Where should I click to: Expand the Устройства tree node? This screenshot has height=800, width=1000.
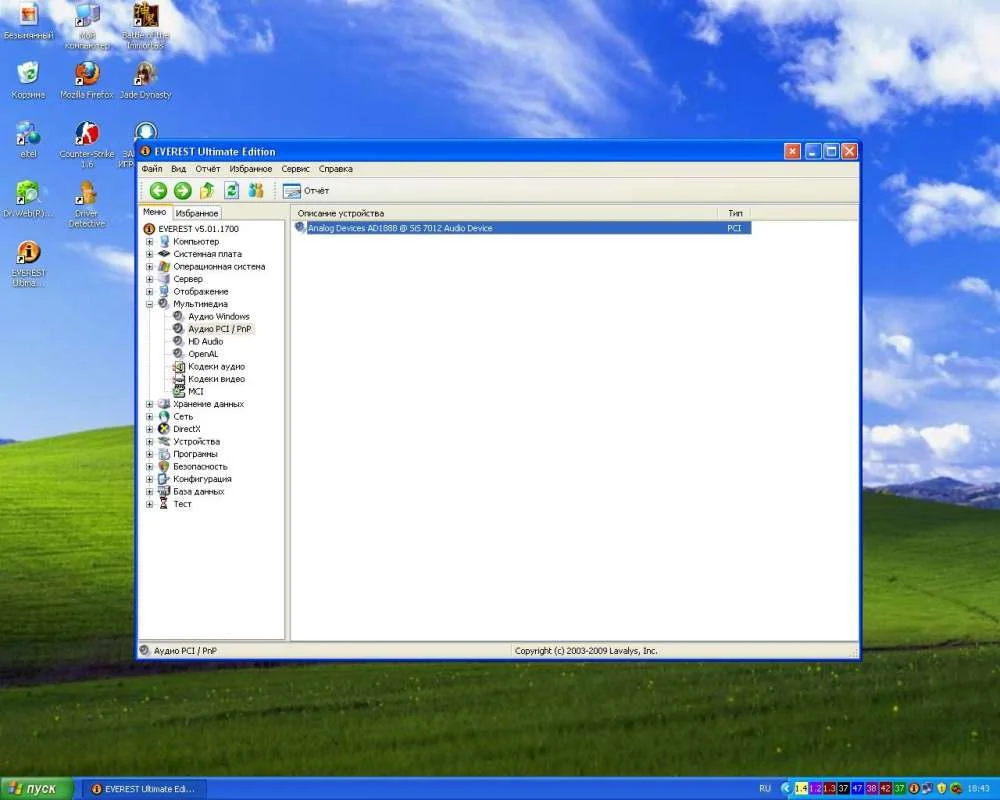tap(149, 441)
